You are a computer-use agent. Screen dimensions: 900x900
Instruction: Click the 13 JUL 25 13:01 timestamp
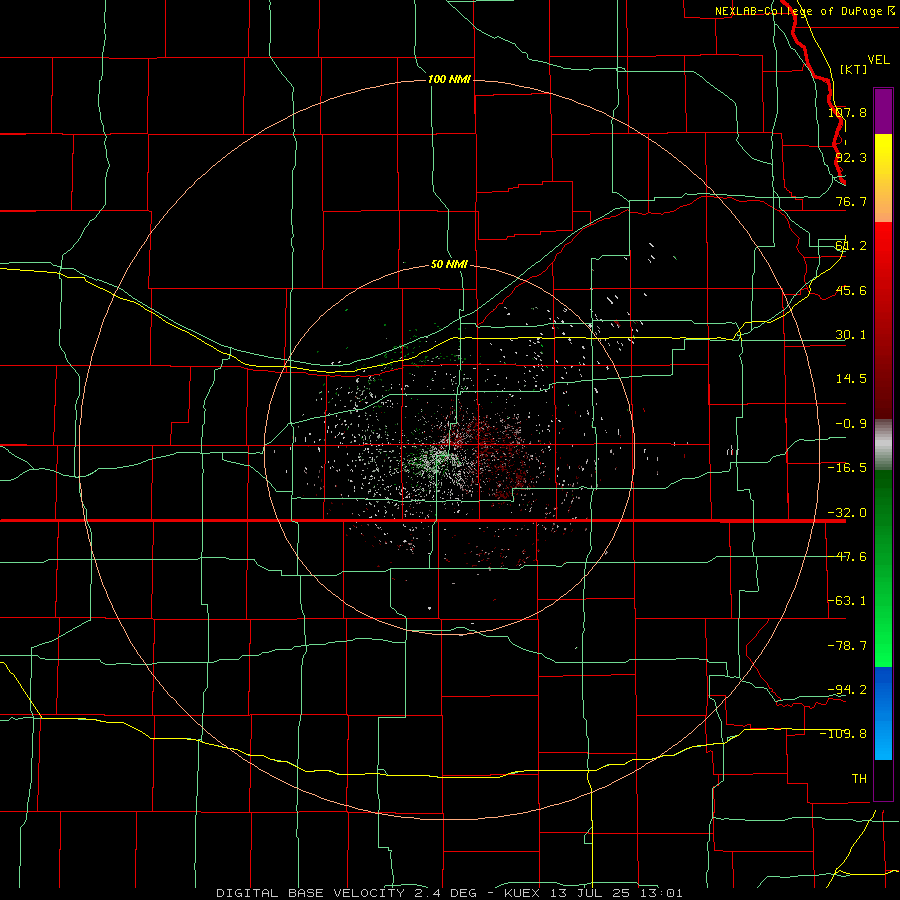click(616, 893)
